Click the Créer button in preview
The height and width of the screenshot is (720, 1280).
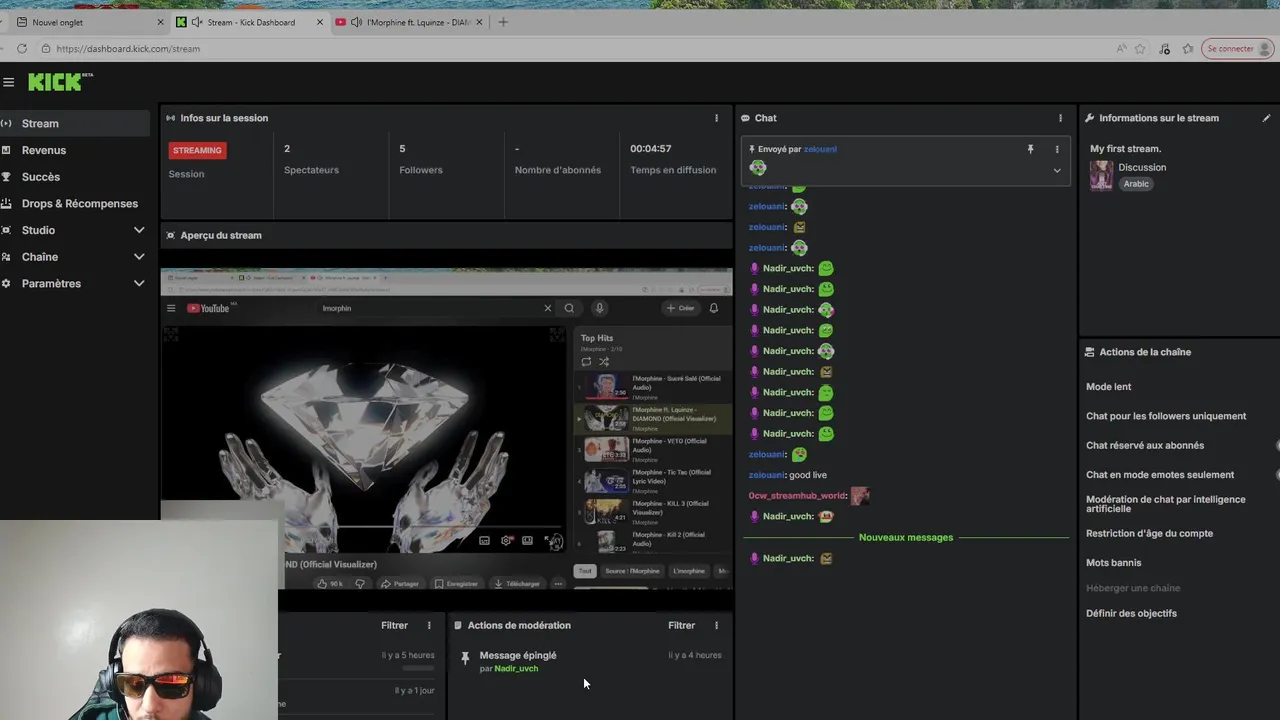680,308
